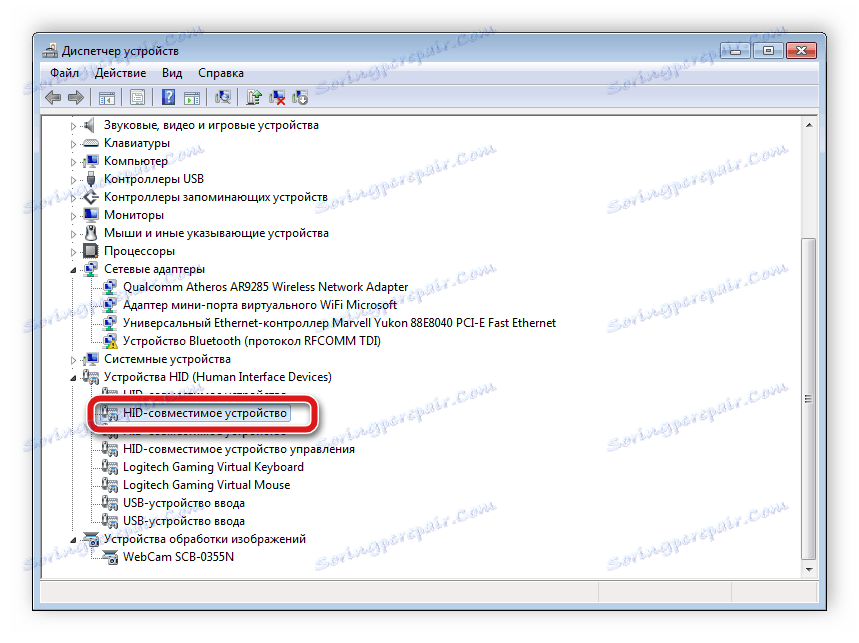Select the Компьютер category label
The image size is (859, 643).
[136, 161]
